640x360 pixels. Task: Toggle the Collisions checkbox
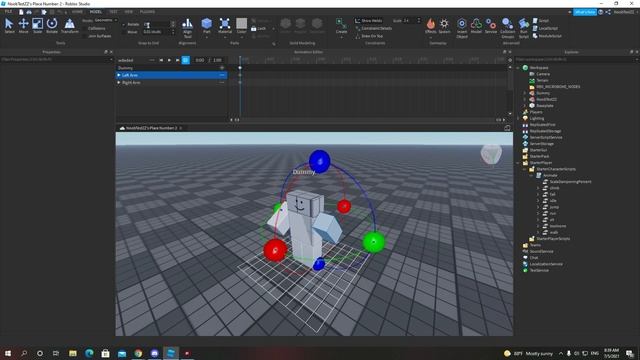[x=84, y=29]
